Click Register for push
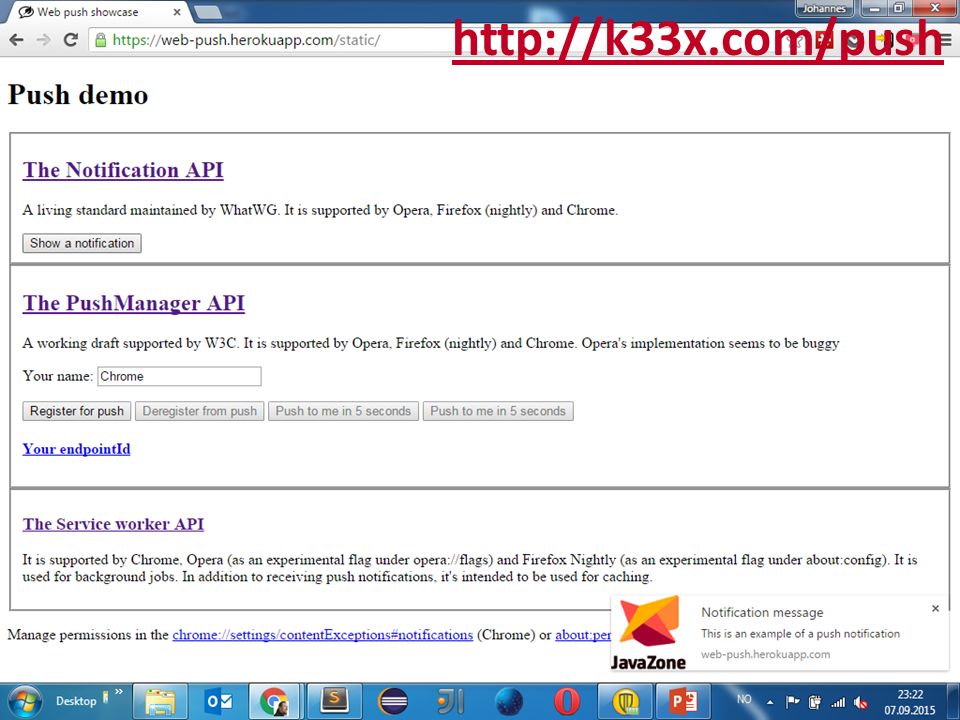The height and width of the screenshot is (720, 960). 77,411
